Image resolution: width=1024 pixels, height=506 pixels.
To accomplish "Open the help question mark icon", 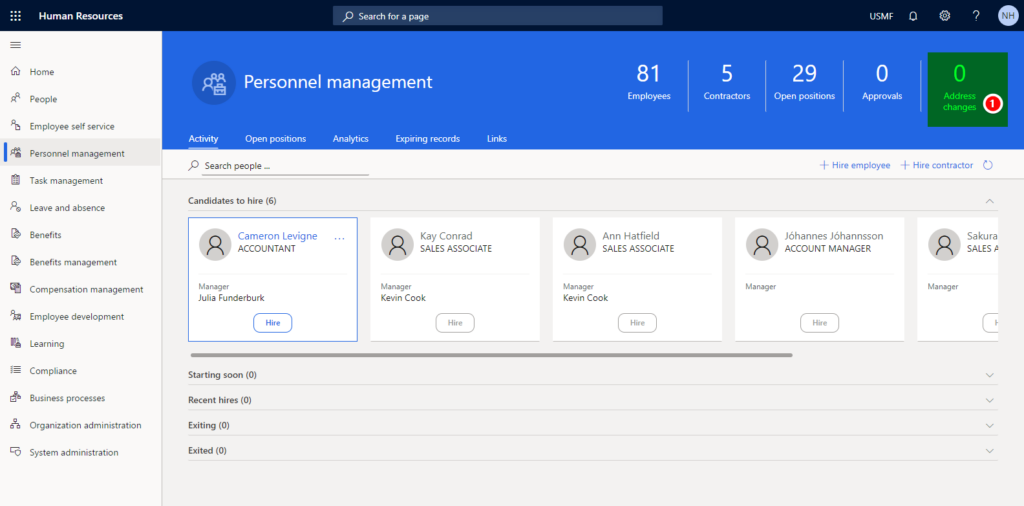I will (976, 16).
